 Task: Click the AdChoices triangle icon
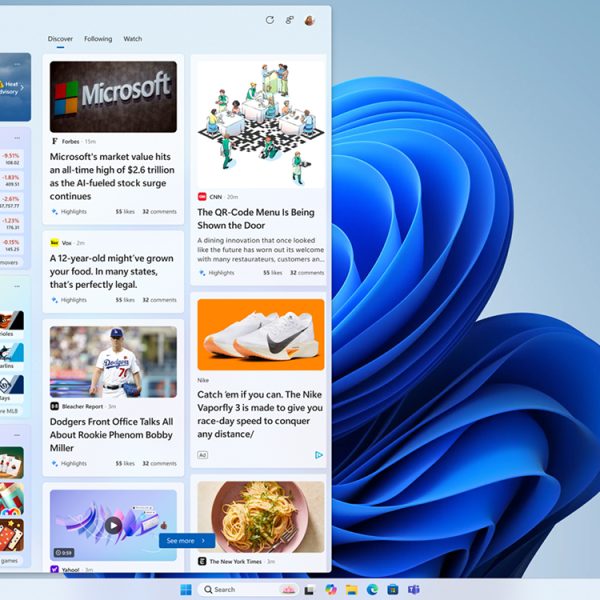pyautogui.click(x=319, y=455)
